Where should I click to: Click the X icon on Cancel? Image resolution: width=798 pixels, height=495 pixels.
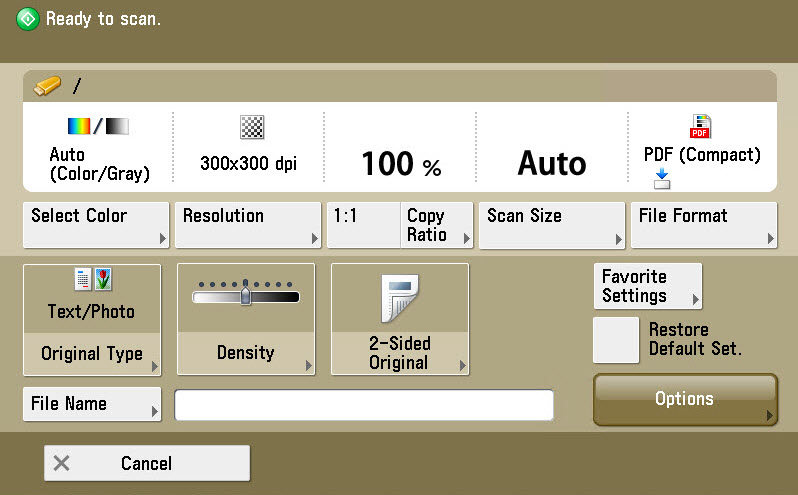[x=62, y=463]
